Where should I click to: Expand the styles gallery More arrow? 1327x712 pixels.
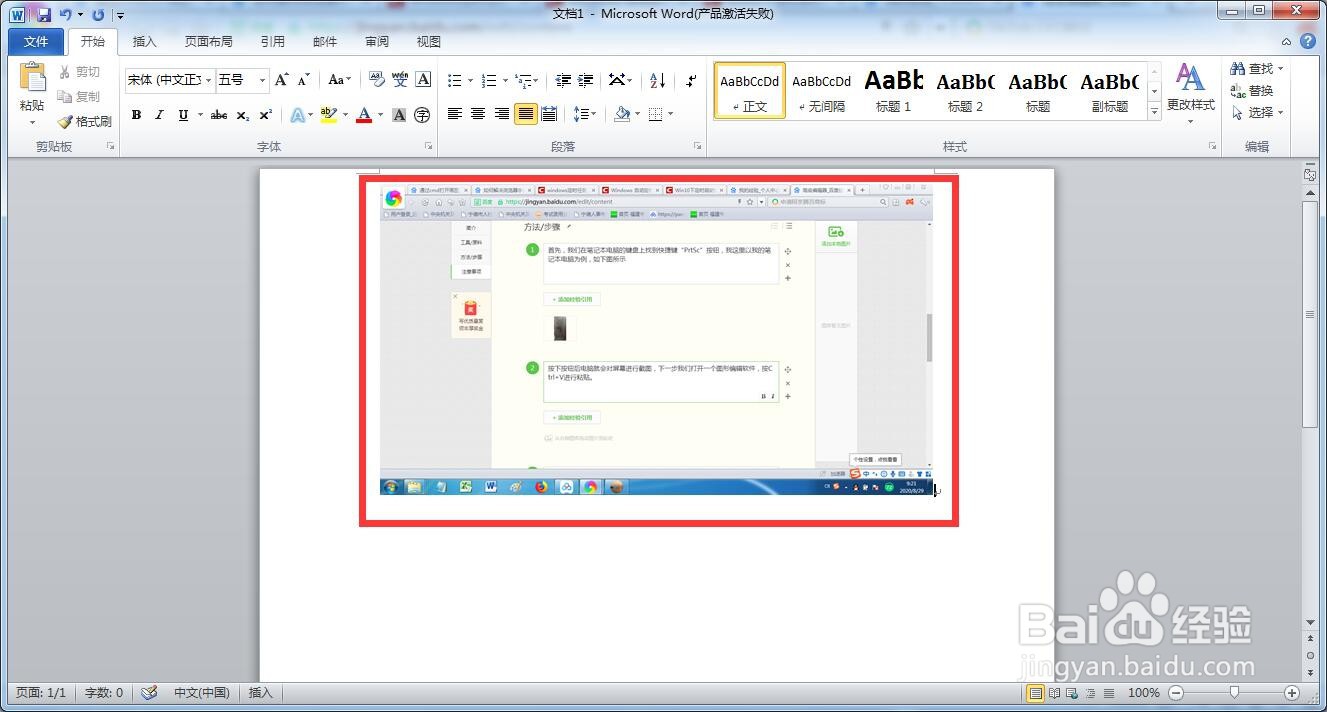pos(1155,112)
